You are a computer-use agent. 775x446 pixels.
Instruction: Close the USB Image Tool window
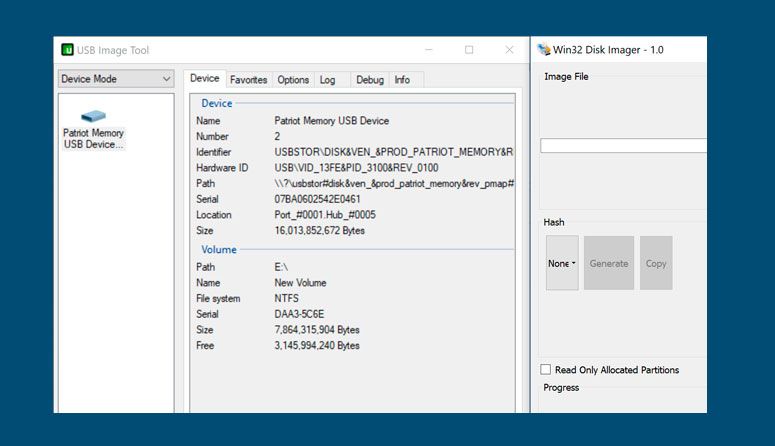point(510,49)
